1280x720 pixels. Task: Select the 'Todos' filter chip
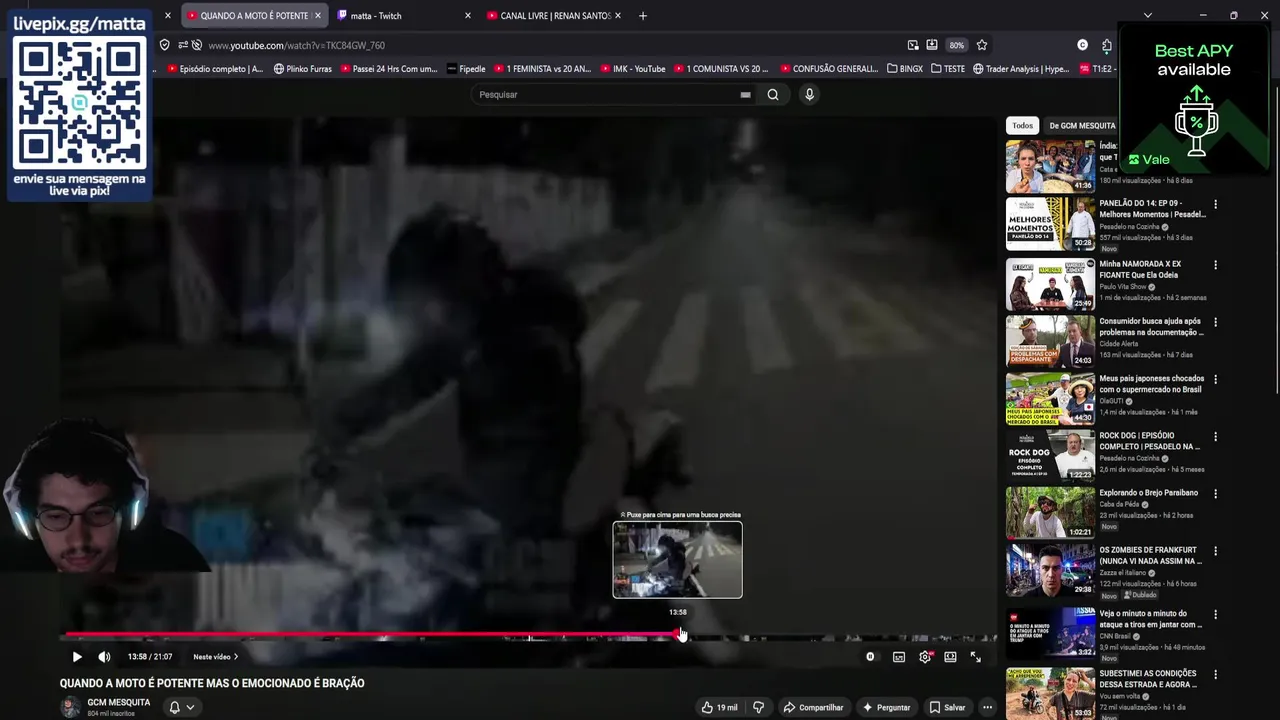click(x=1022, y=125)
